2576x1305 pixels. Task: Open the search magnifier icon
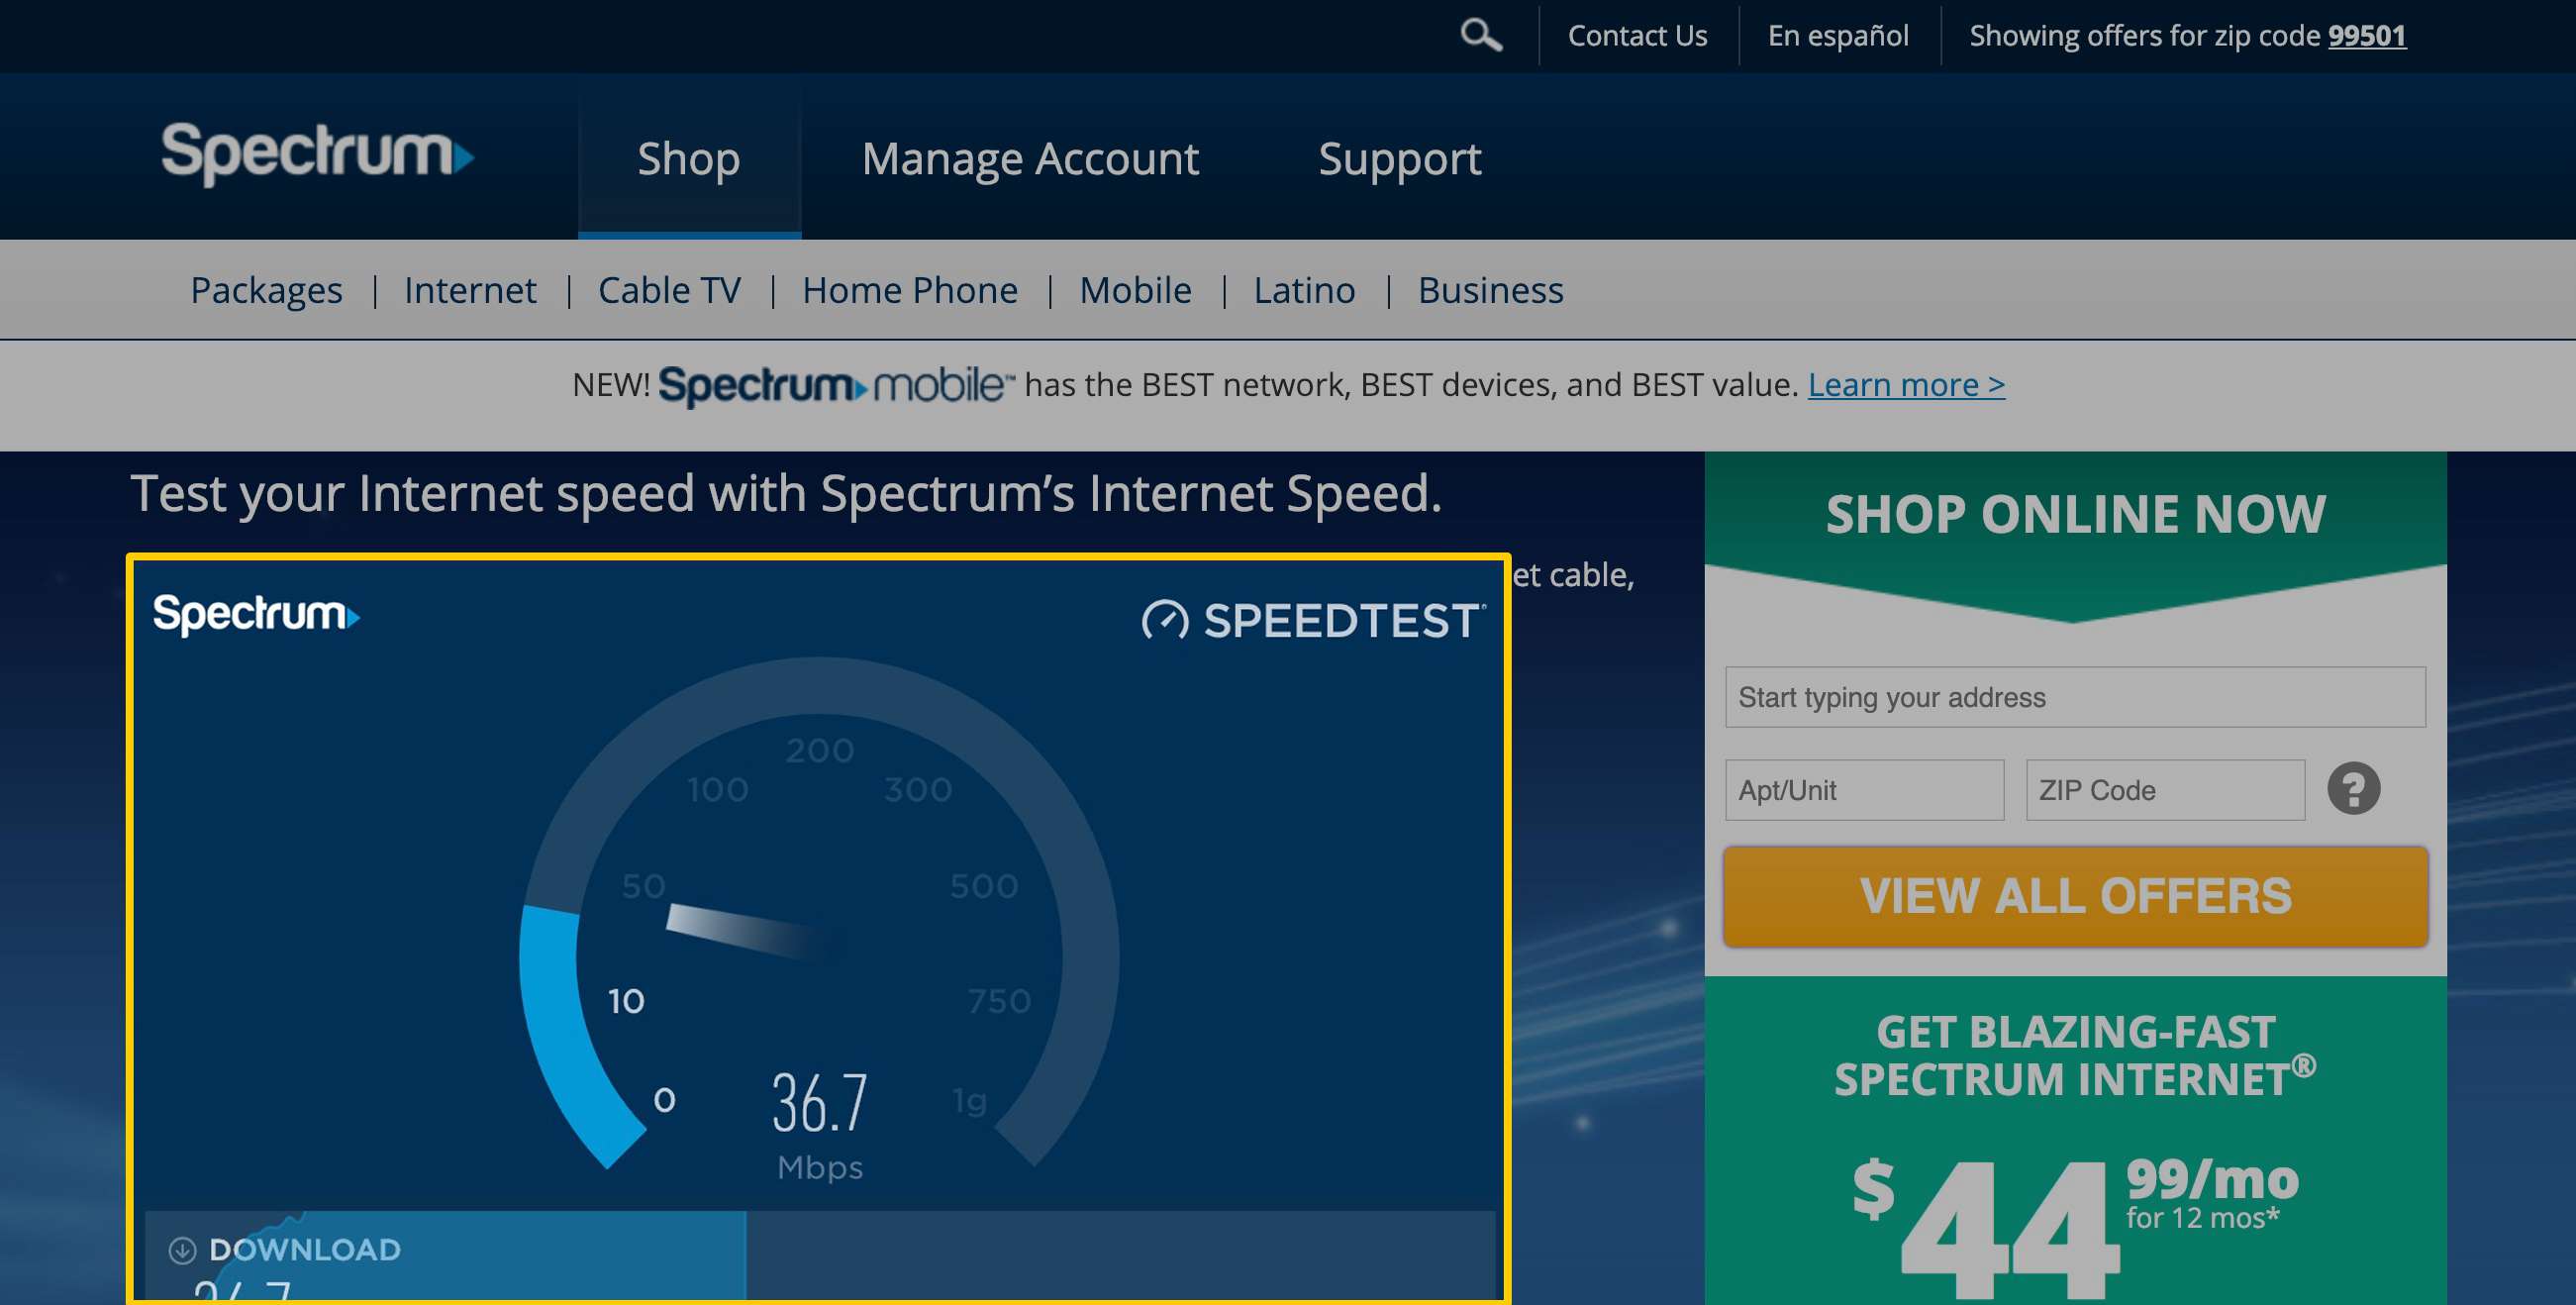(x=1480, y=35)
